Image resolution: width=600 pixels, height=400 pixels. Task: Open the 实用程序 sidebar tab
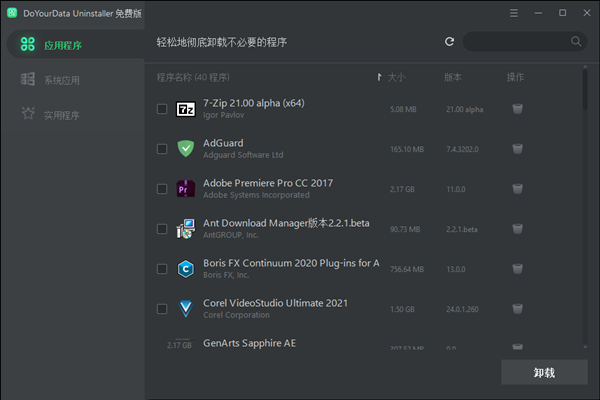click(x=61, y=115)
